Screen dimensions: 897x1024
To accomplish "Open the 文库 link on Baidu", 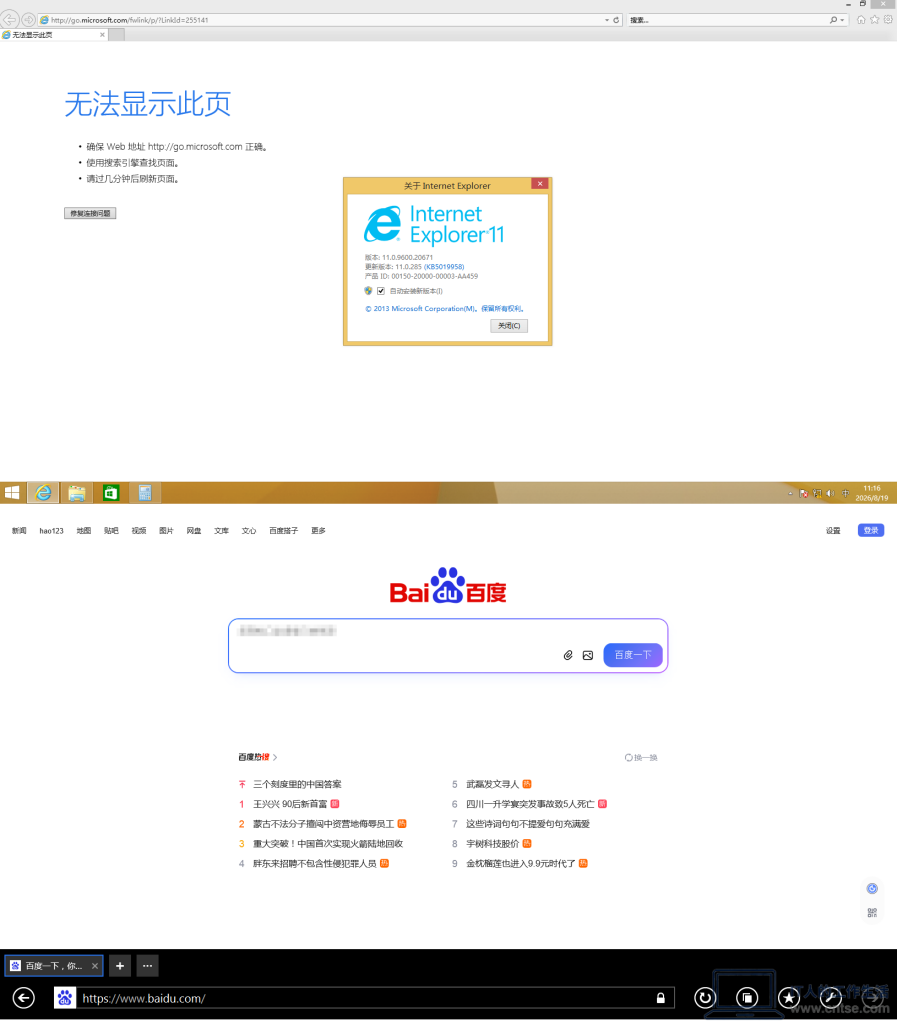I will 221,531.
